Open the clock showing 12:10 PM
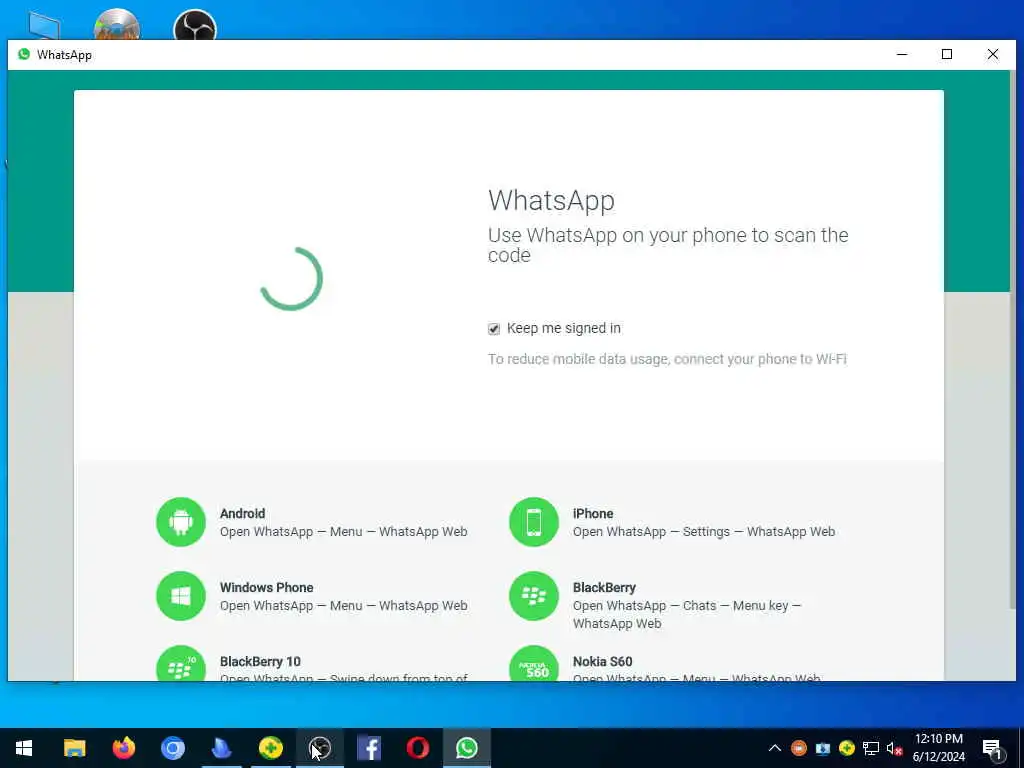 938,748
